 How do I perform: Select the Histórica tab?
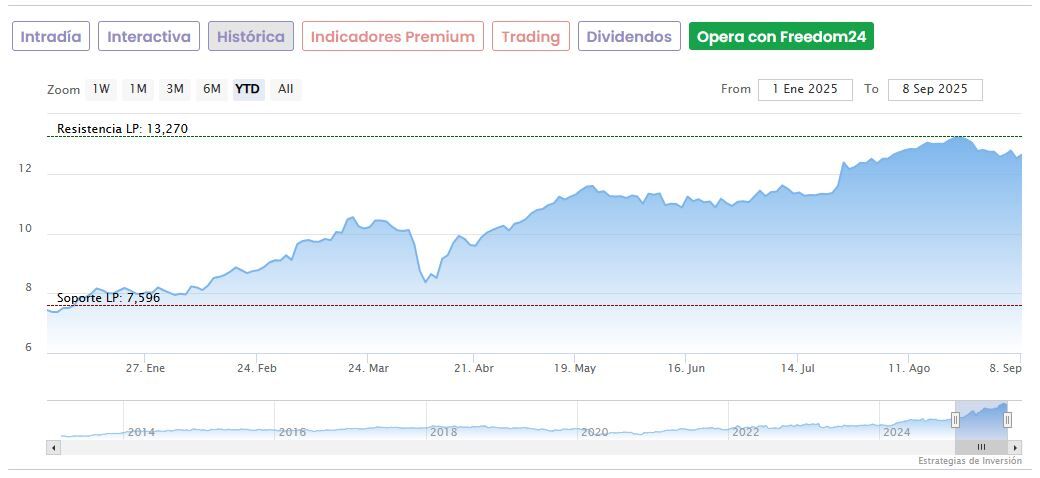coord(251,37)
